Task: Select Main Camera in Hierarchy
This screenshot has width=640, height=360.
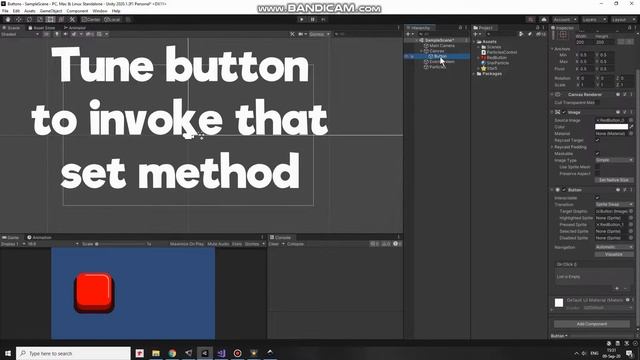Action: click(x=442, y=46)
